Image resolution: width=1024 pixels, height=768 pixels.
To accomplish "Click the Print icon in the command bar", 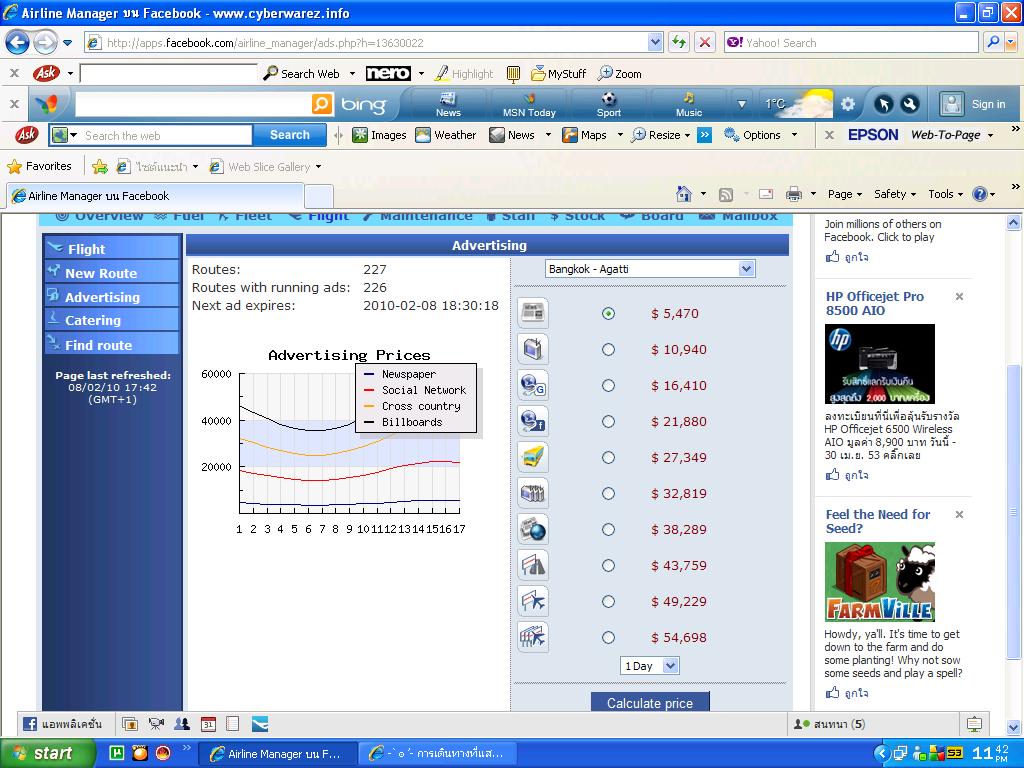I will (x=793, y=194).
